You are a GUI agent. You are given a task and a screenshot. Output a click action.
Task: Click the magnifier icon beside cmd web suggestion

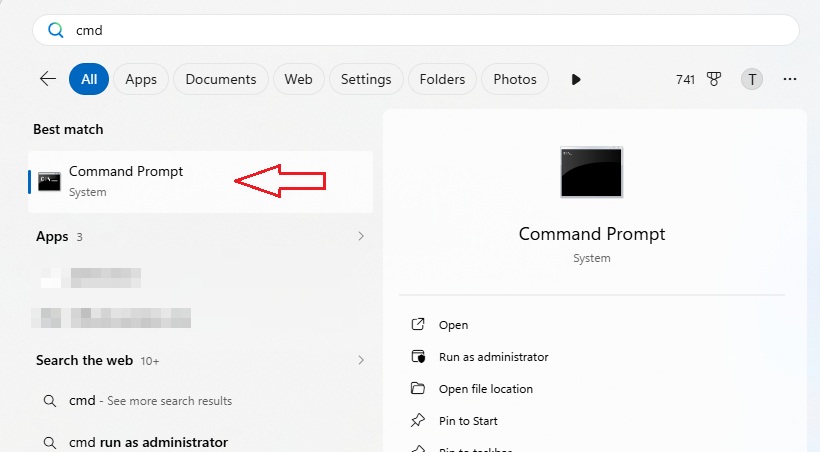[50, 401]
